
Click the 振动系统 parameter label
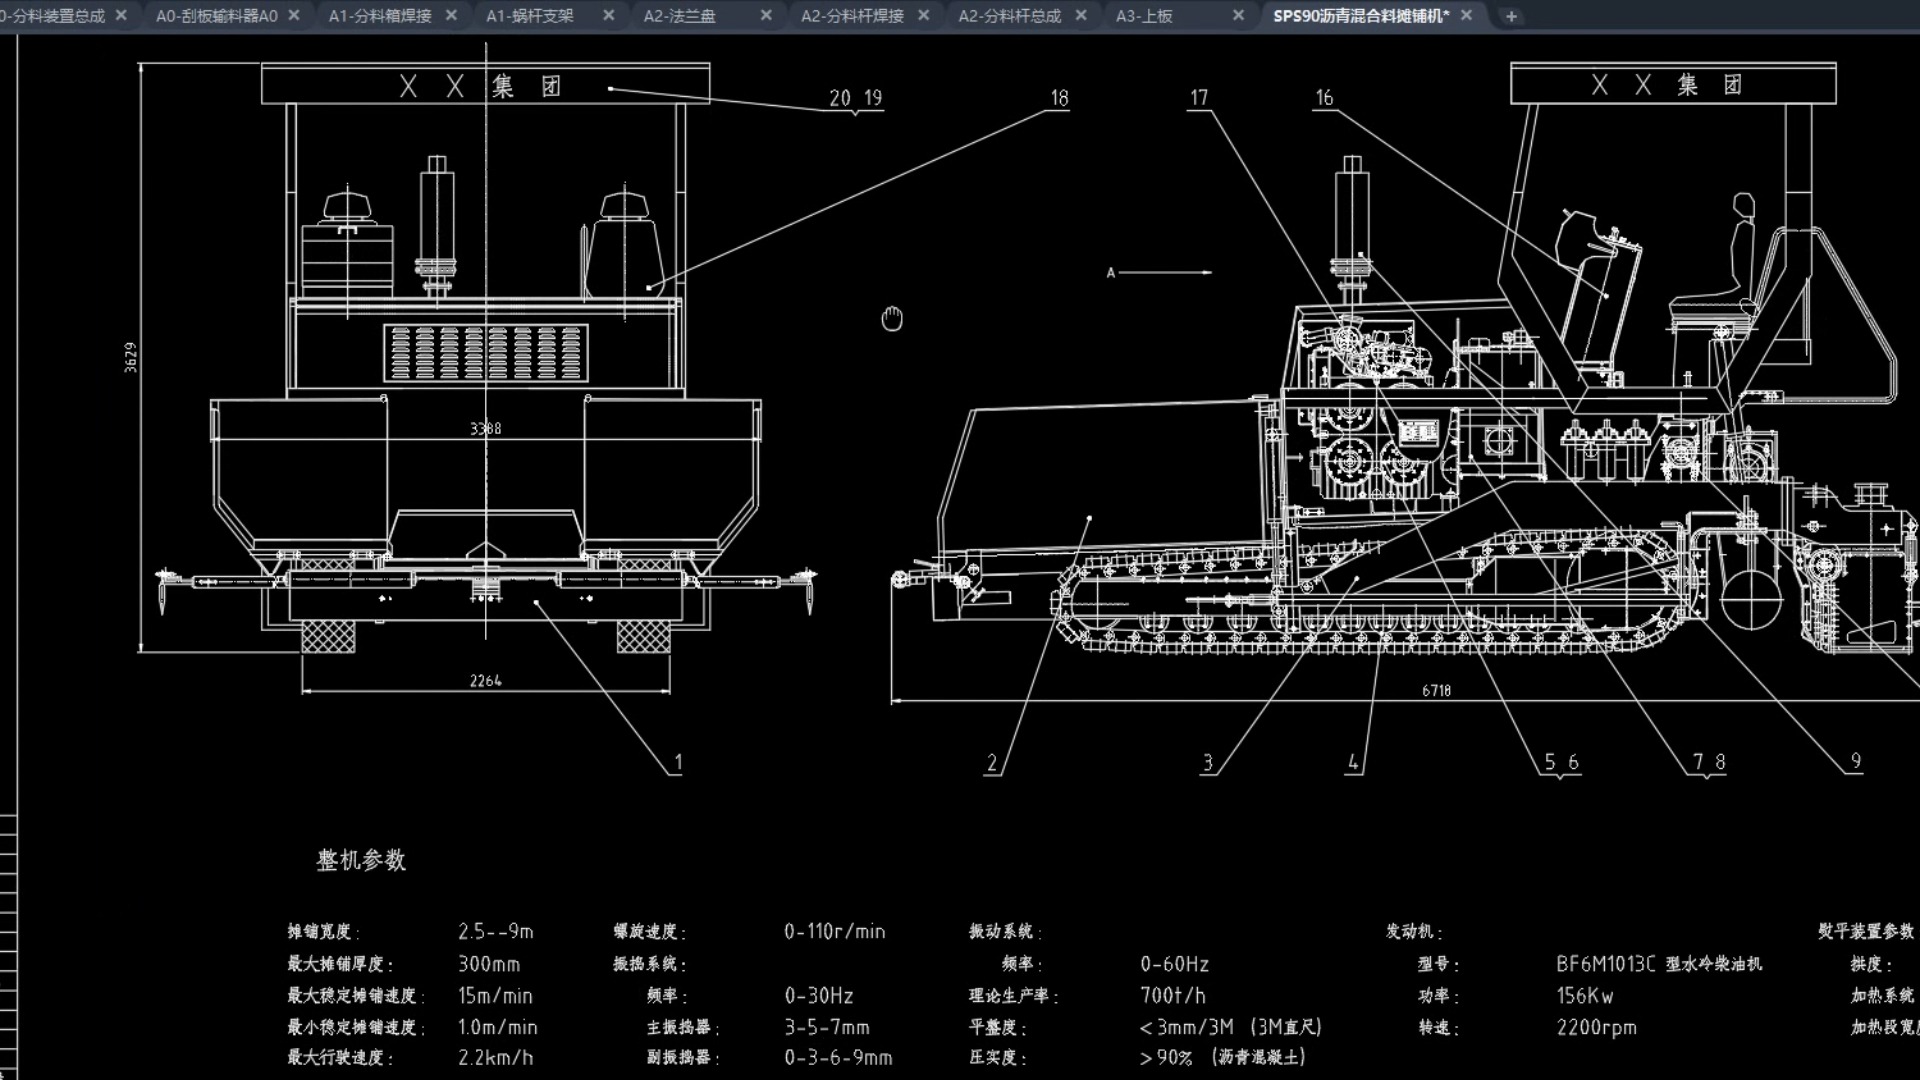point(1003,932)
